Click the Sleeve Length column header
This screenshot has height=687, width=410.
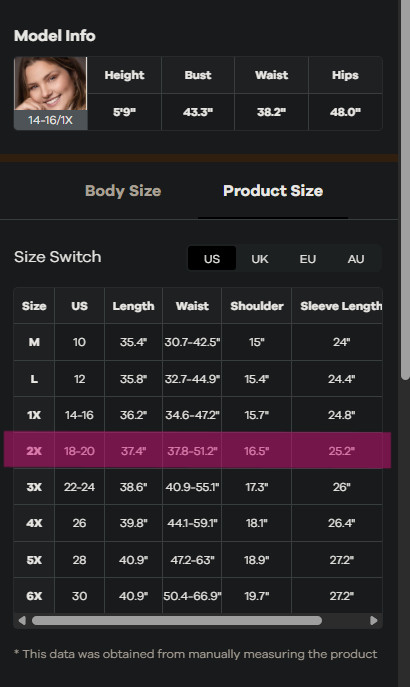click(x=341, y=306)
